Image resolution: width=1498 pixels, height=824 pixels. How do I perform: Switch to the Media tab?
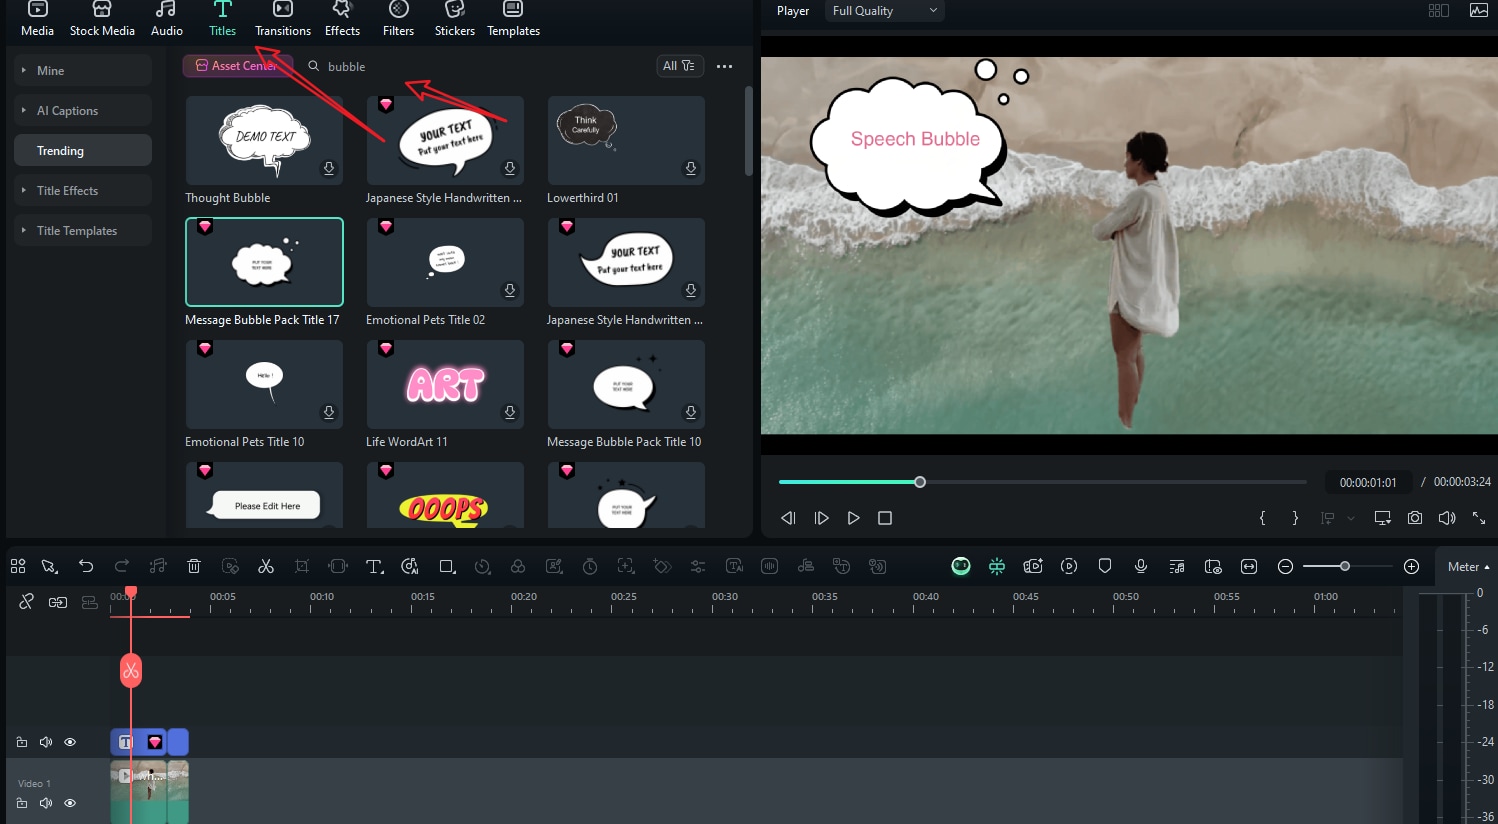click(x=37, y=20)
